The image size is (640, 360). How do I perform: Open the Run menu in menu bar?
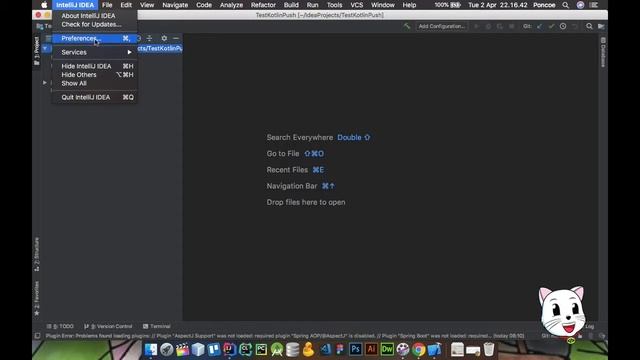click(x=312, y=5)
